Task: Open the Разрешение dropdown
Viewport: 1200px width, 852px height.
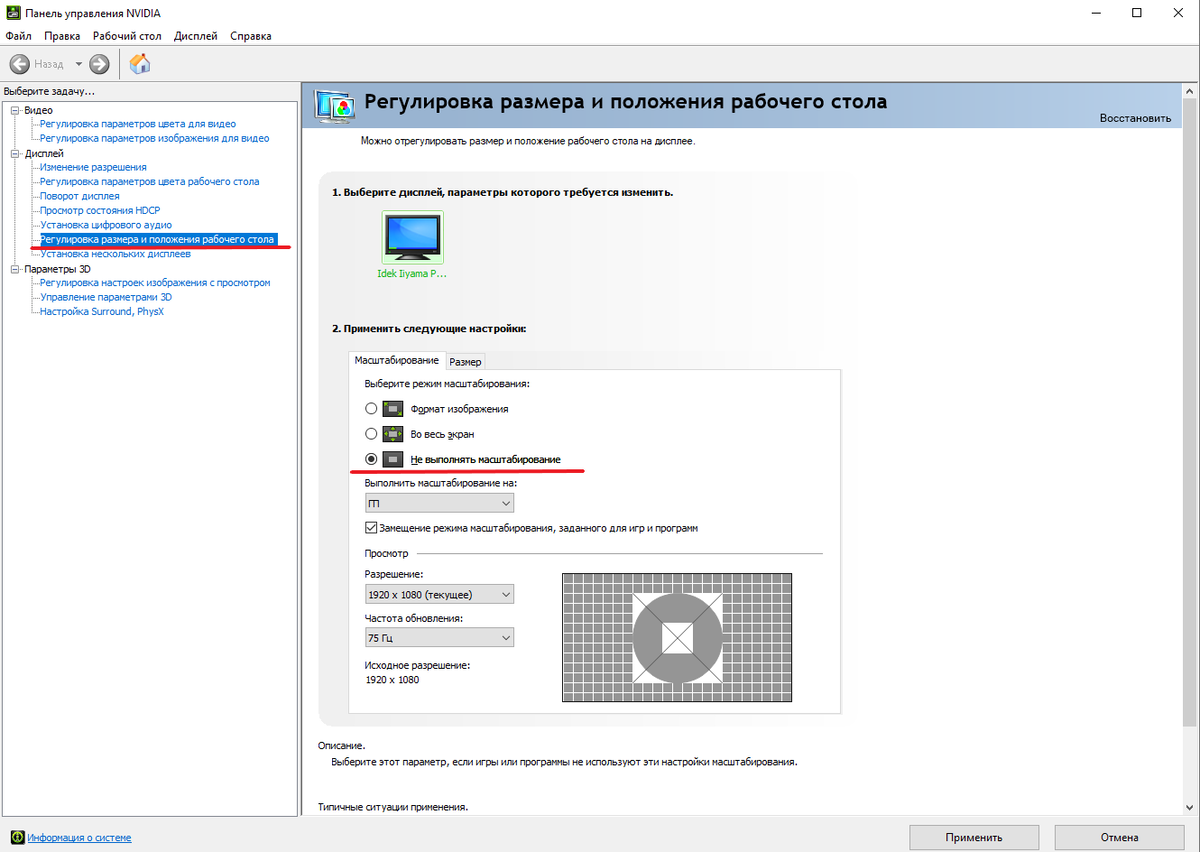Action: (x=439, y=594)
